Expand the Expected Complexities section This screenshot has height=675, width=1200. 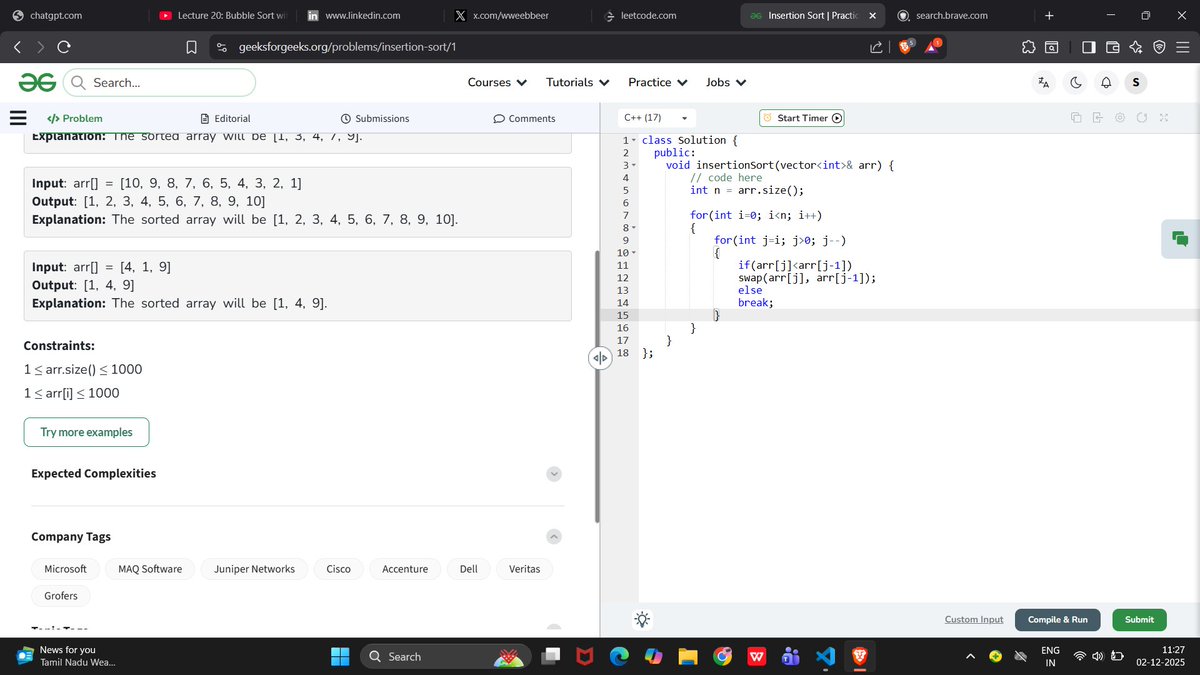(553, 473)
